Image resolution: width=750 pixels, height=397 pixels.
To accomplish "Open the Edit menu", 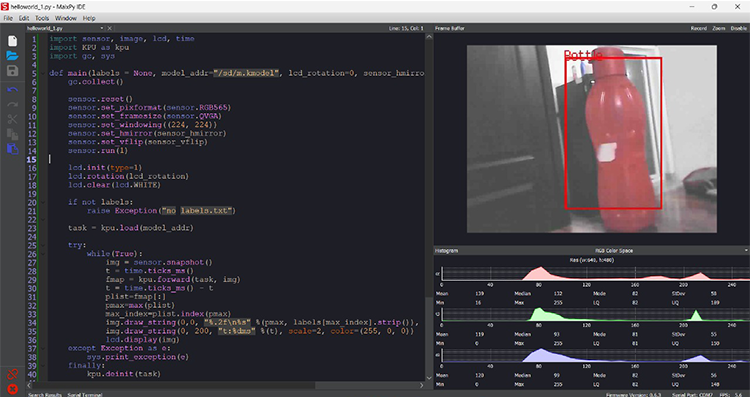I will 24,18.
